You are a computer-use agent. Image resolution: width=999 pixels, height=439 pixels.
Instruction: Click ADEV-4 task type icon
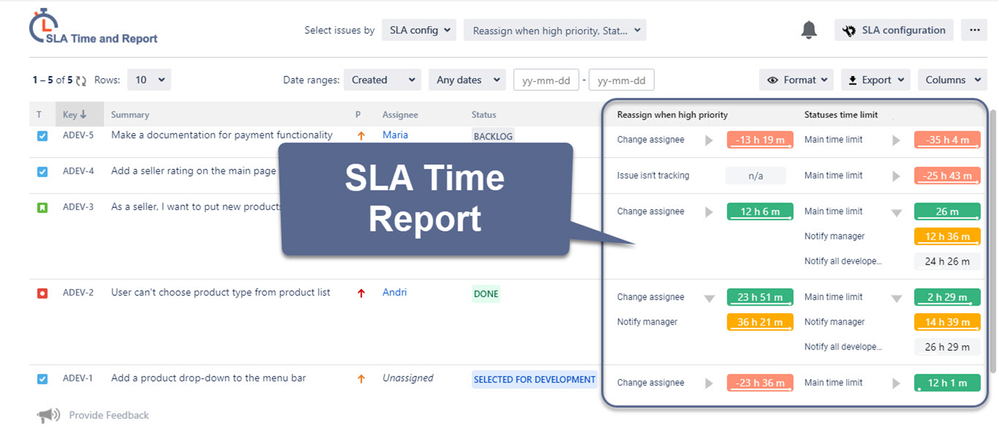click(x=42, y=171)
